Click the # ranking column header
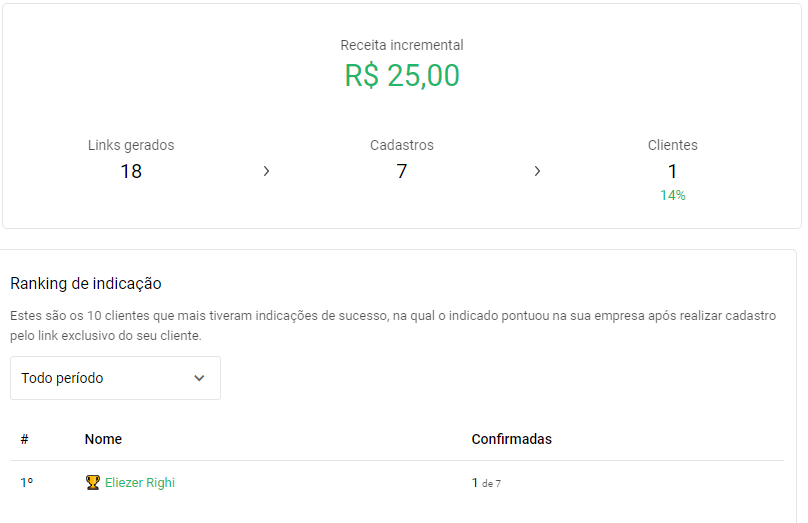The image size is (808, 523). point(24,439)
